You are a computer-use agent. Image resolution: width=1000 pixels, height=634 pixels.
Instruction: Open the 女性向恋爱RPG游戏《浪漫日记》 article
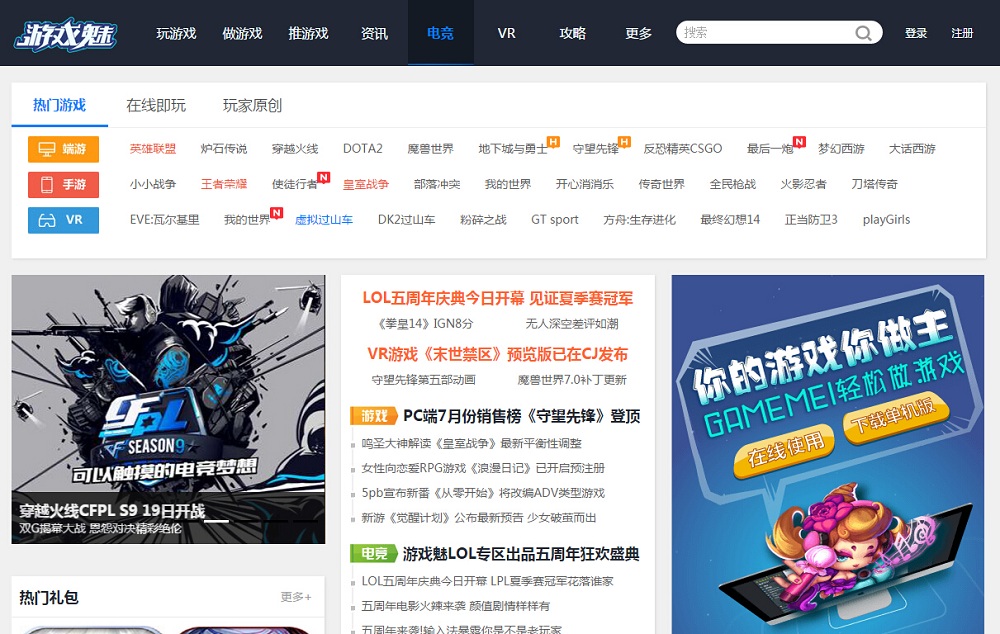(x=483, y=468)
